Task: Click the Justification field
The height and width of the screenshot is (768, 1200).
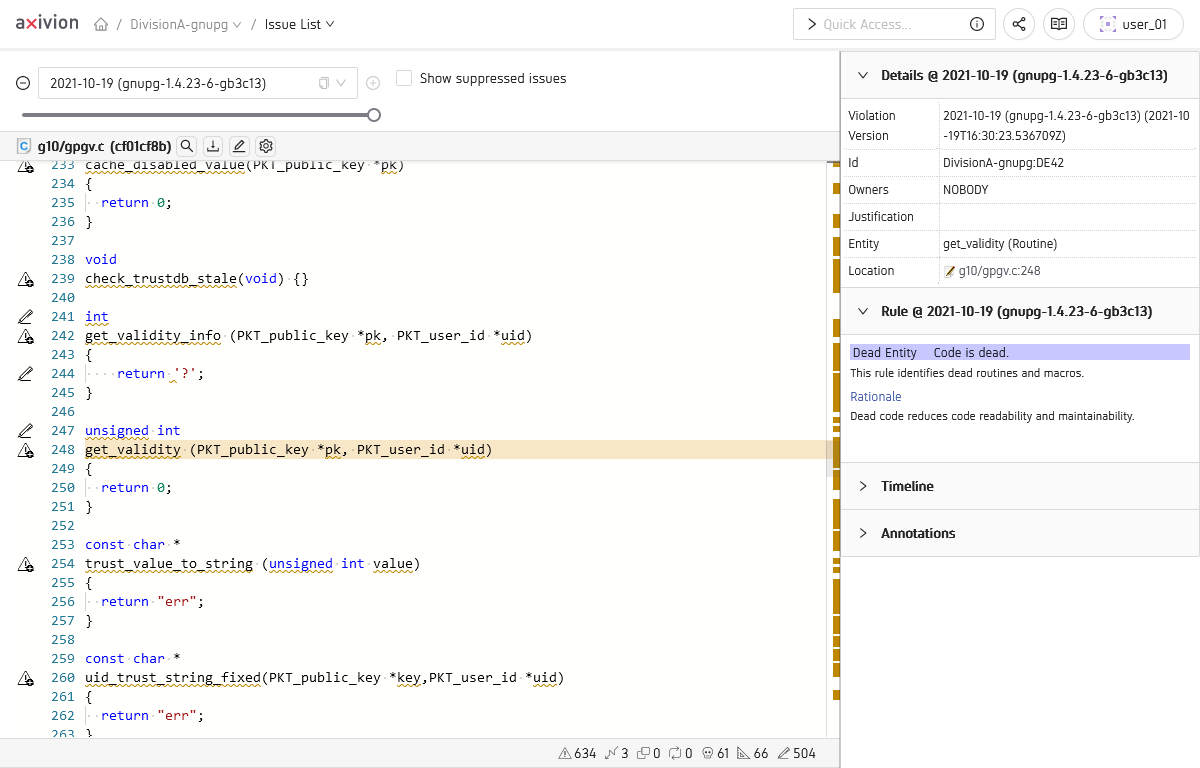Action: tap(1068, 217)
